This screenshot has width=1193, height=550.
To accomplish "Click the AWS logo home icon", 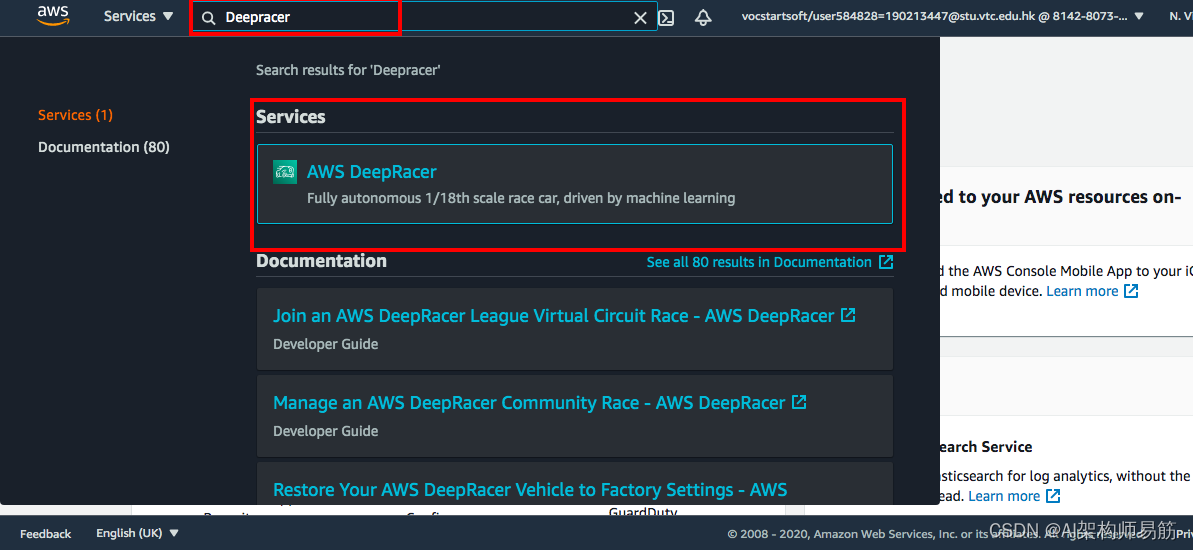I will point(53,17).
